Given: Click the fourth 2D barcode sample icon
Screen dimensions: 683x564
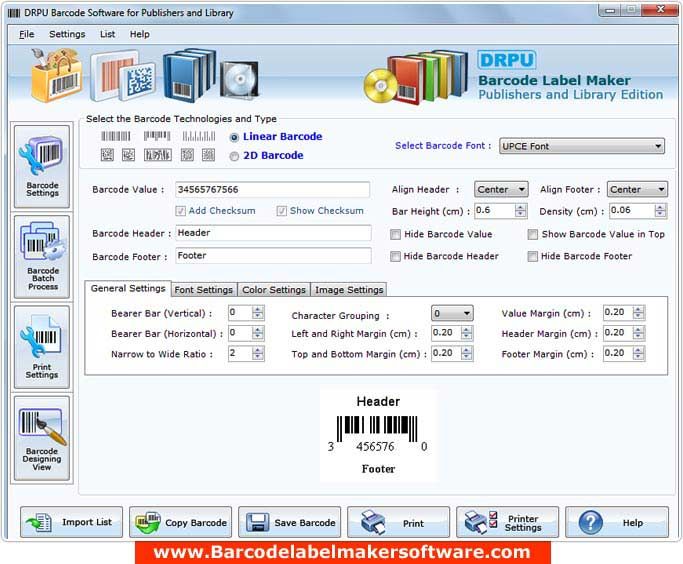Looking at the screenshot, I should [x=187, y=155].
